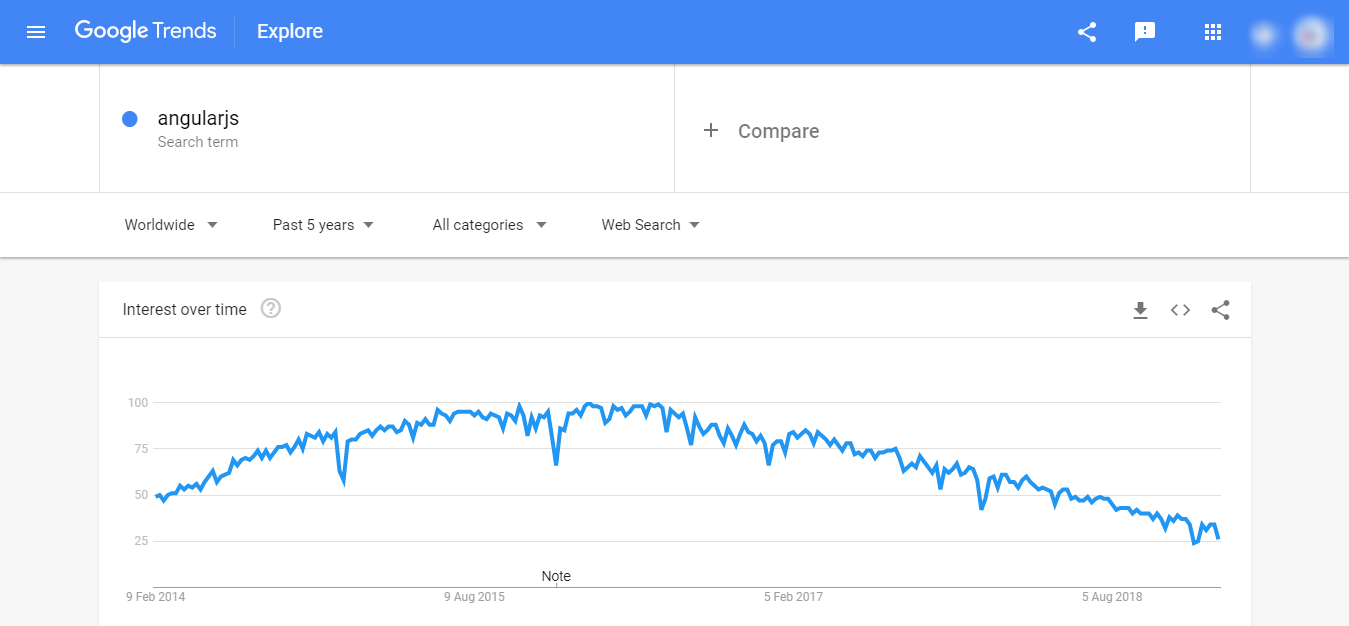Click the Explore header label
Viewport: 1349px width, 626px height.
[x=289, y=32]
